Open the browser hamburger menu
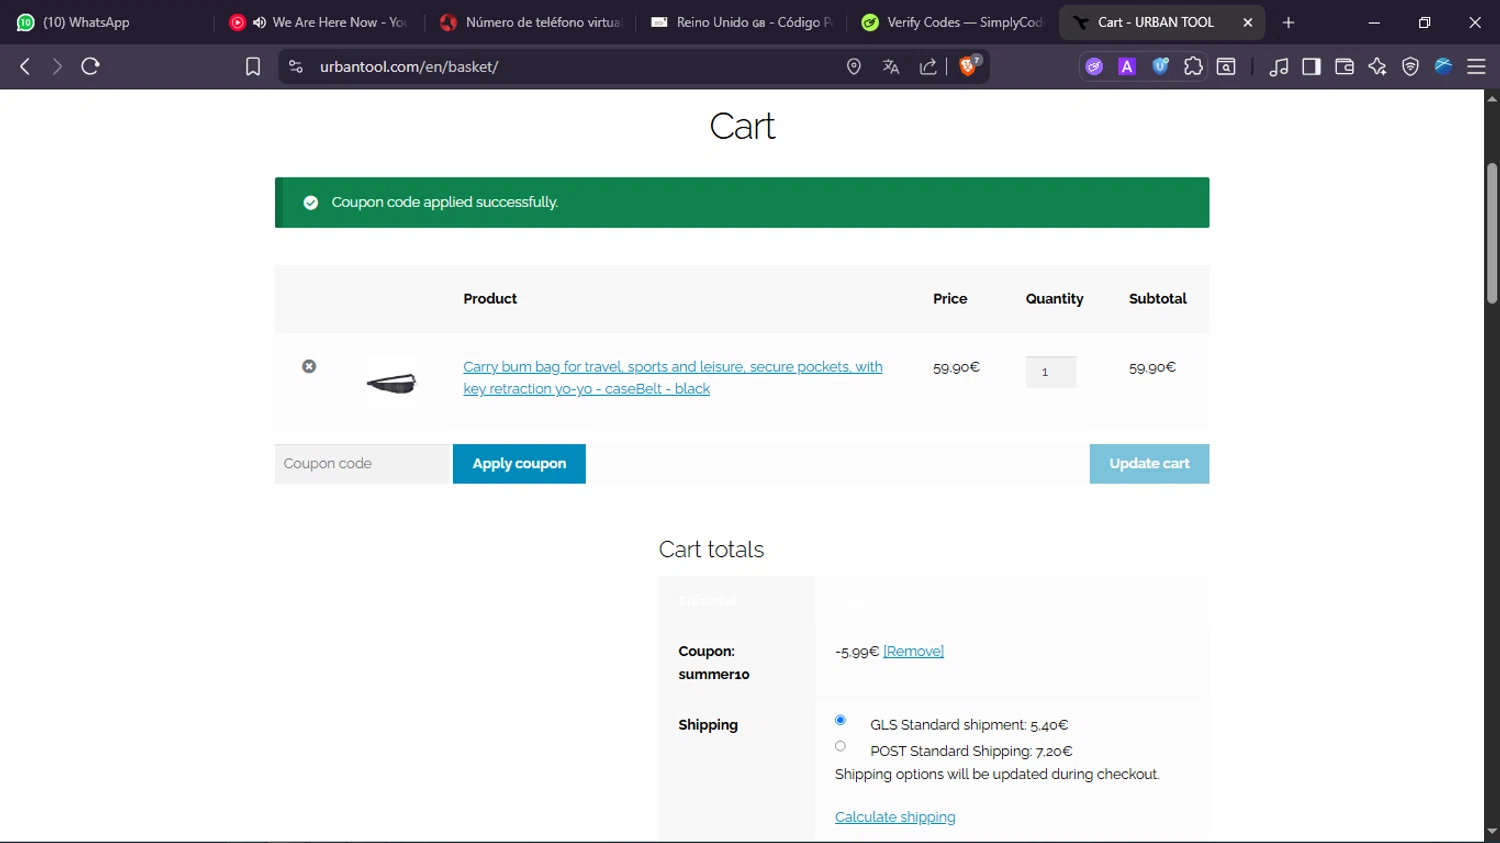 [x=1476, y=67]
